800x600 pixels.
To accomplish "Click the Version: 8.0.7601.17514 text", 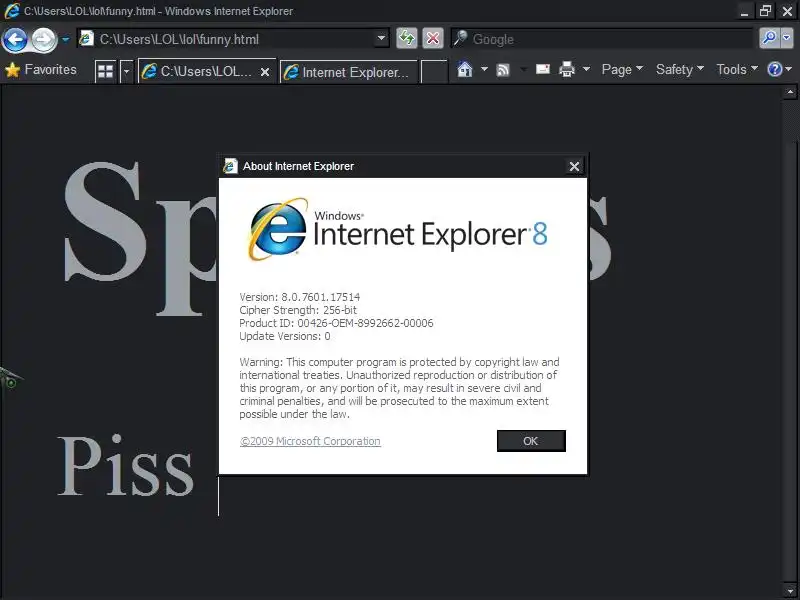I will (299, 297).
